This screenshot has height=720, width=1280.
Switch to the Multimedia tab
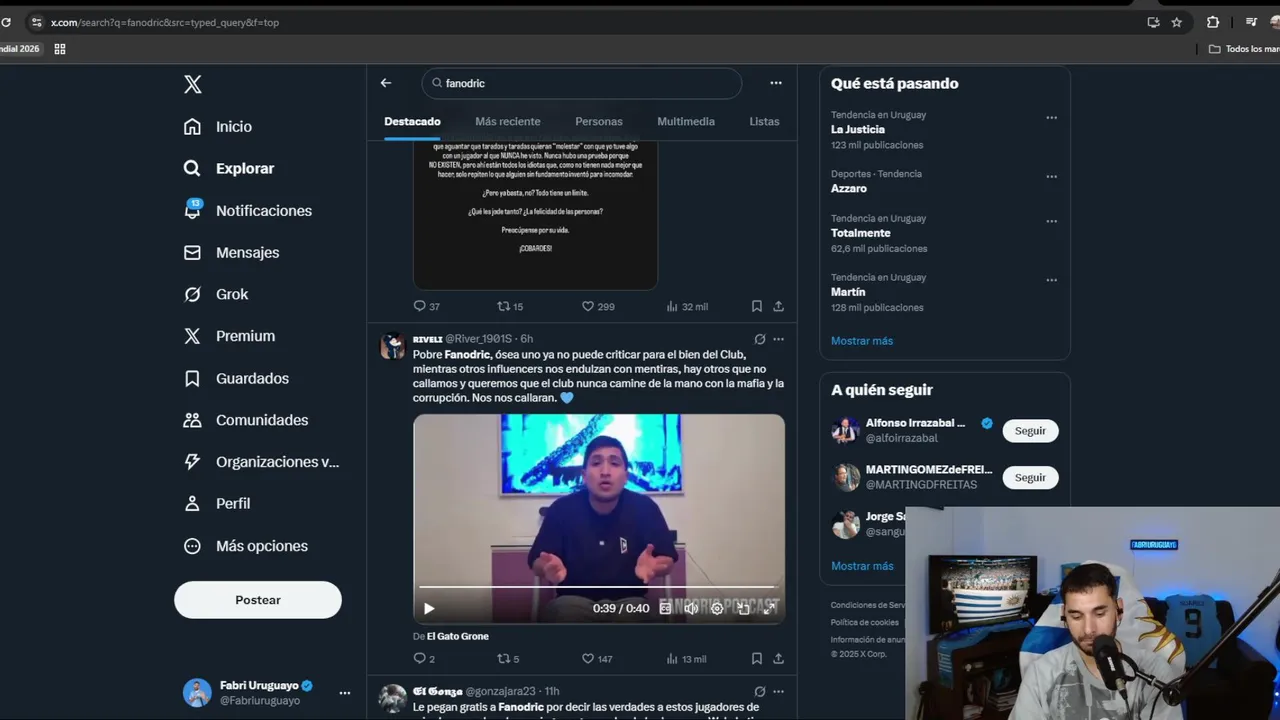(686, 122)
